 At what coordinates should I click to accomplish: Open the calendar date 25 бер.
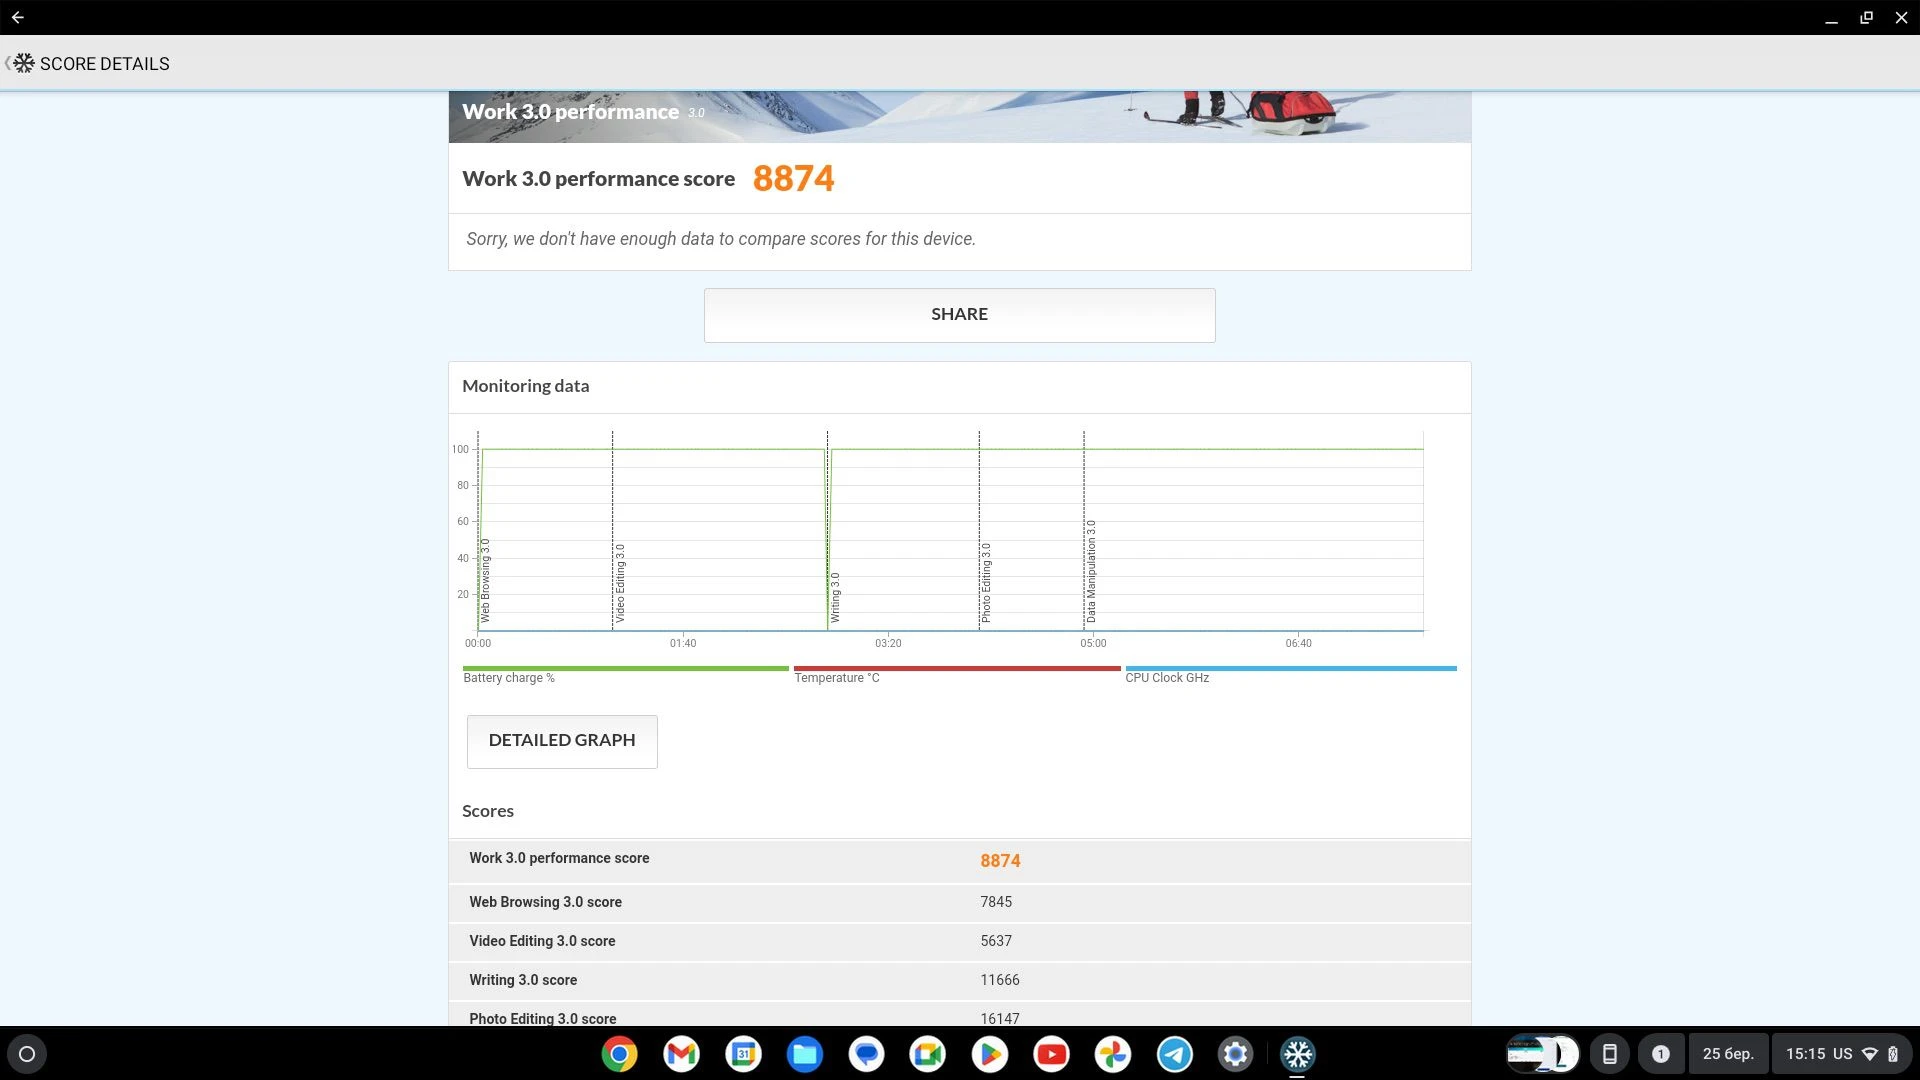click(x=1728, y=1054)
